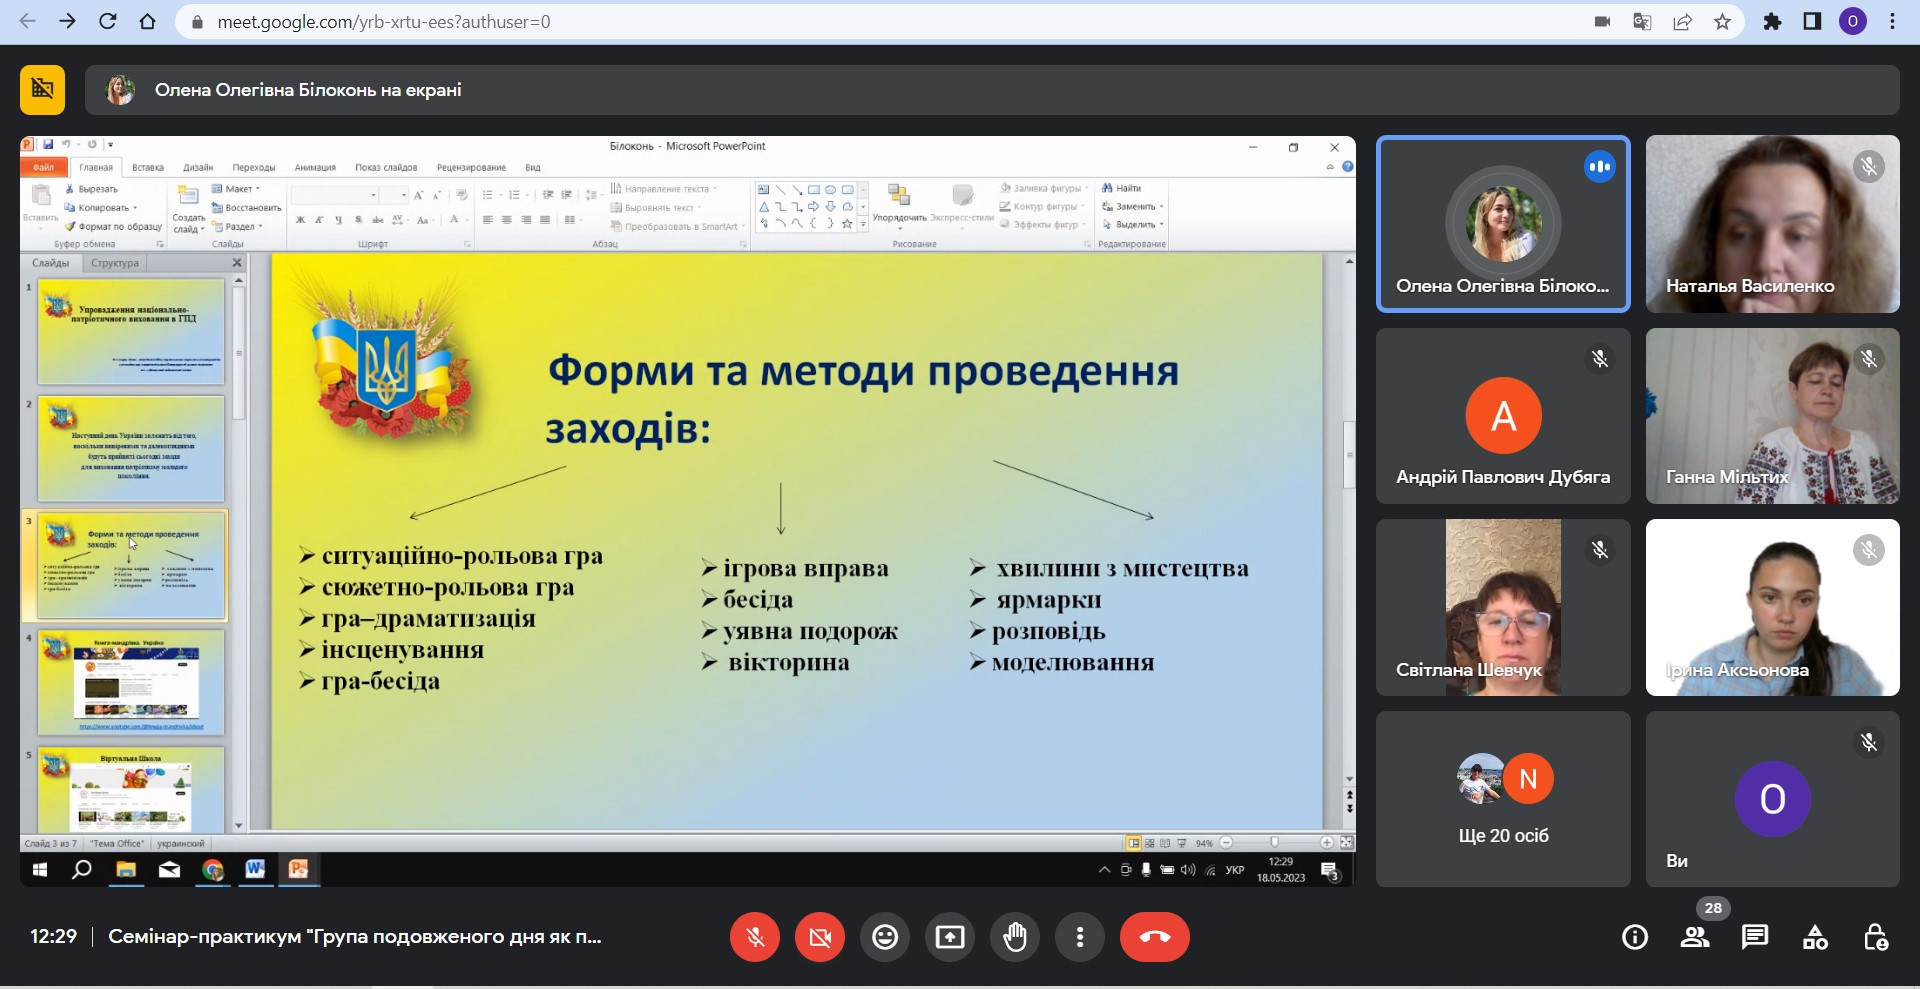This screenshot has height=989, width=1920.
Task: Open the 'Ще 20 осіб' tile
Action: click(1503, 799)
